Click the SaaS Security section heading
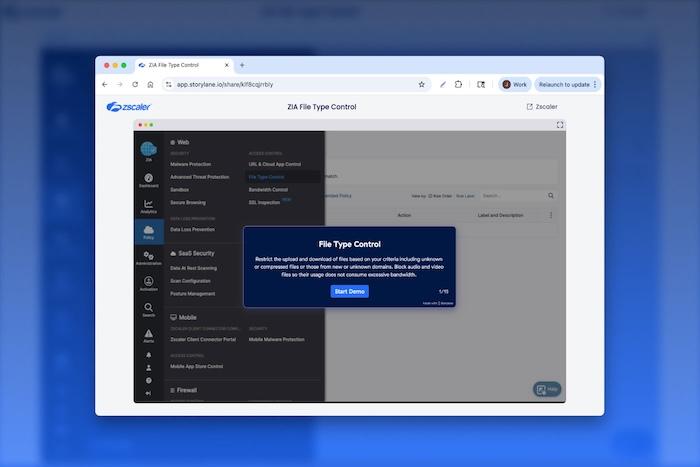The width and height of the screenshot is (700, 467). point(192,253)
